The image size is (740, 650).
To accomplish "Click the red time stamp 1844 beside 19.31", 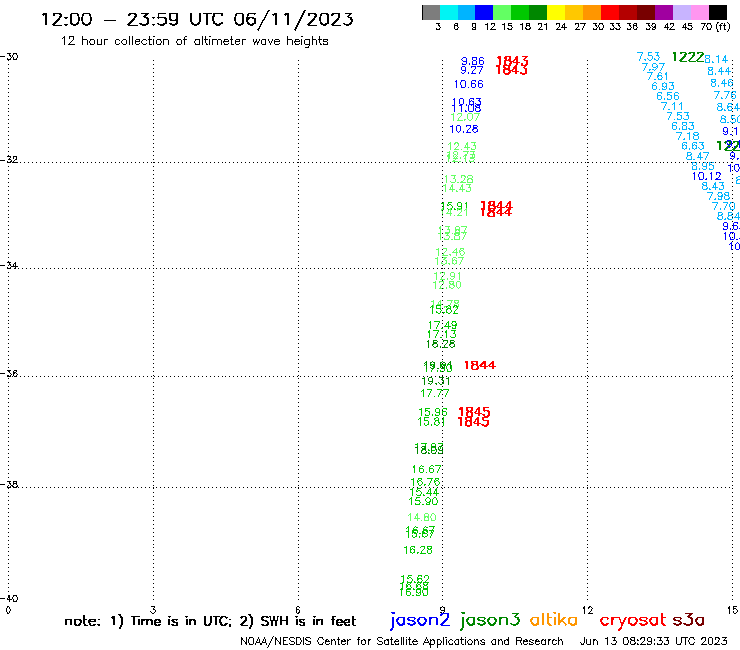I will [480, 365].
